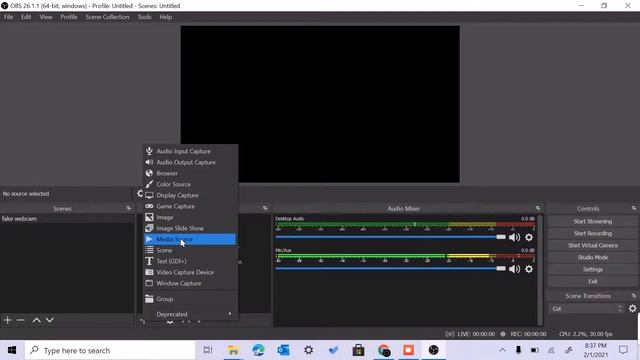Open File Explorer from taskbar
This screenshot has height=360, width=640.
click(233, 350)
